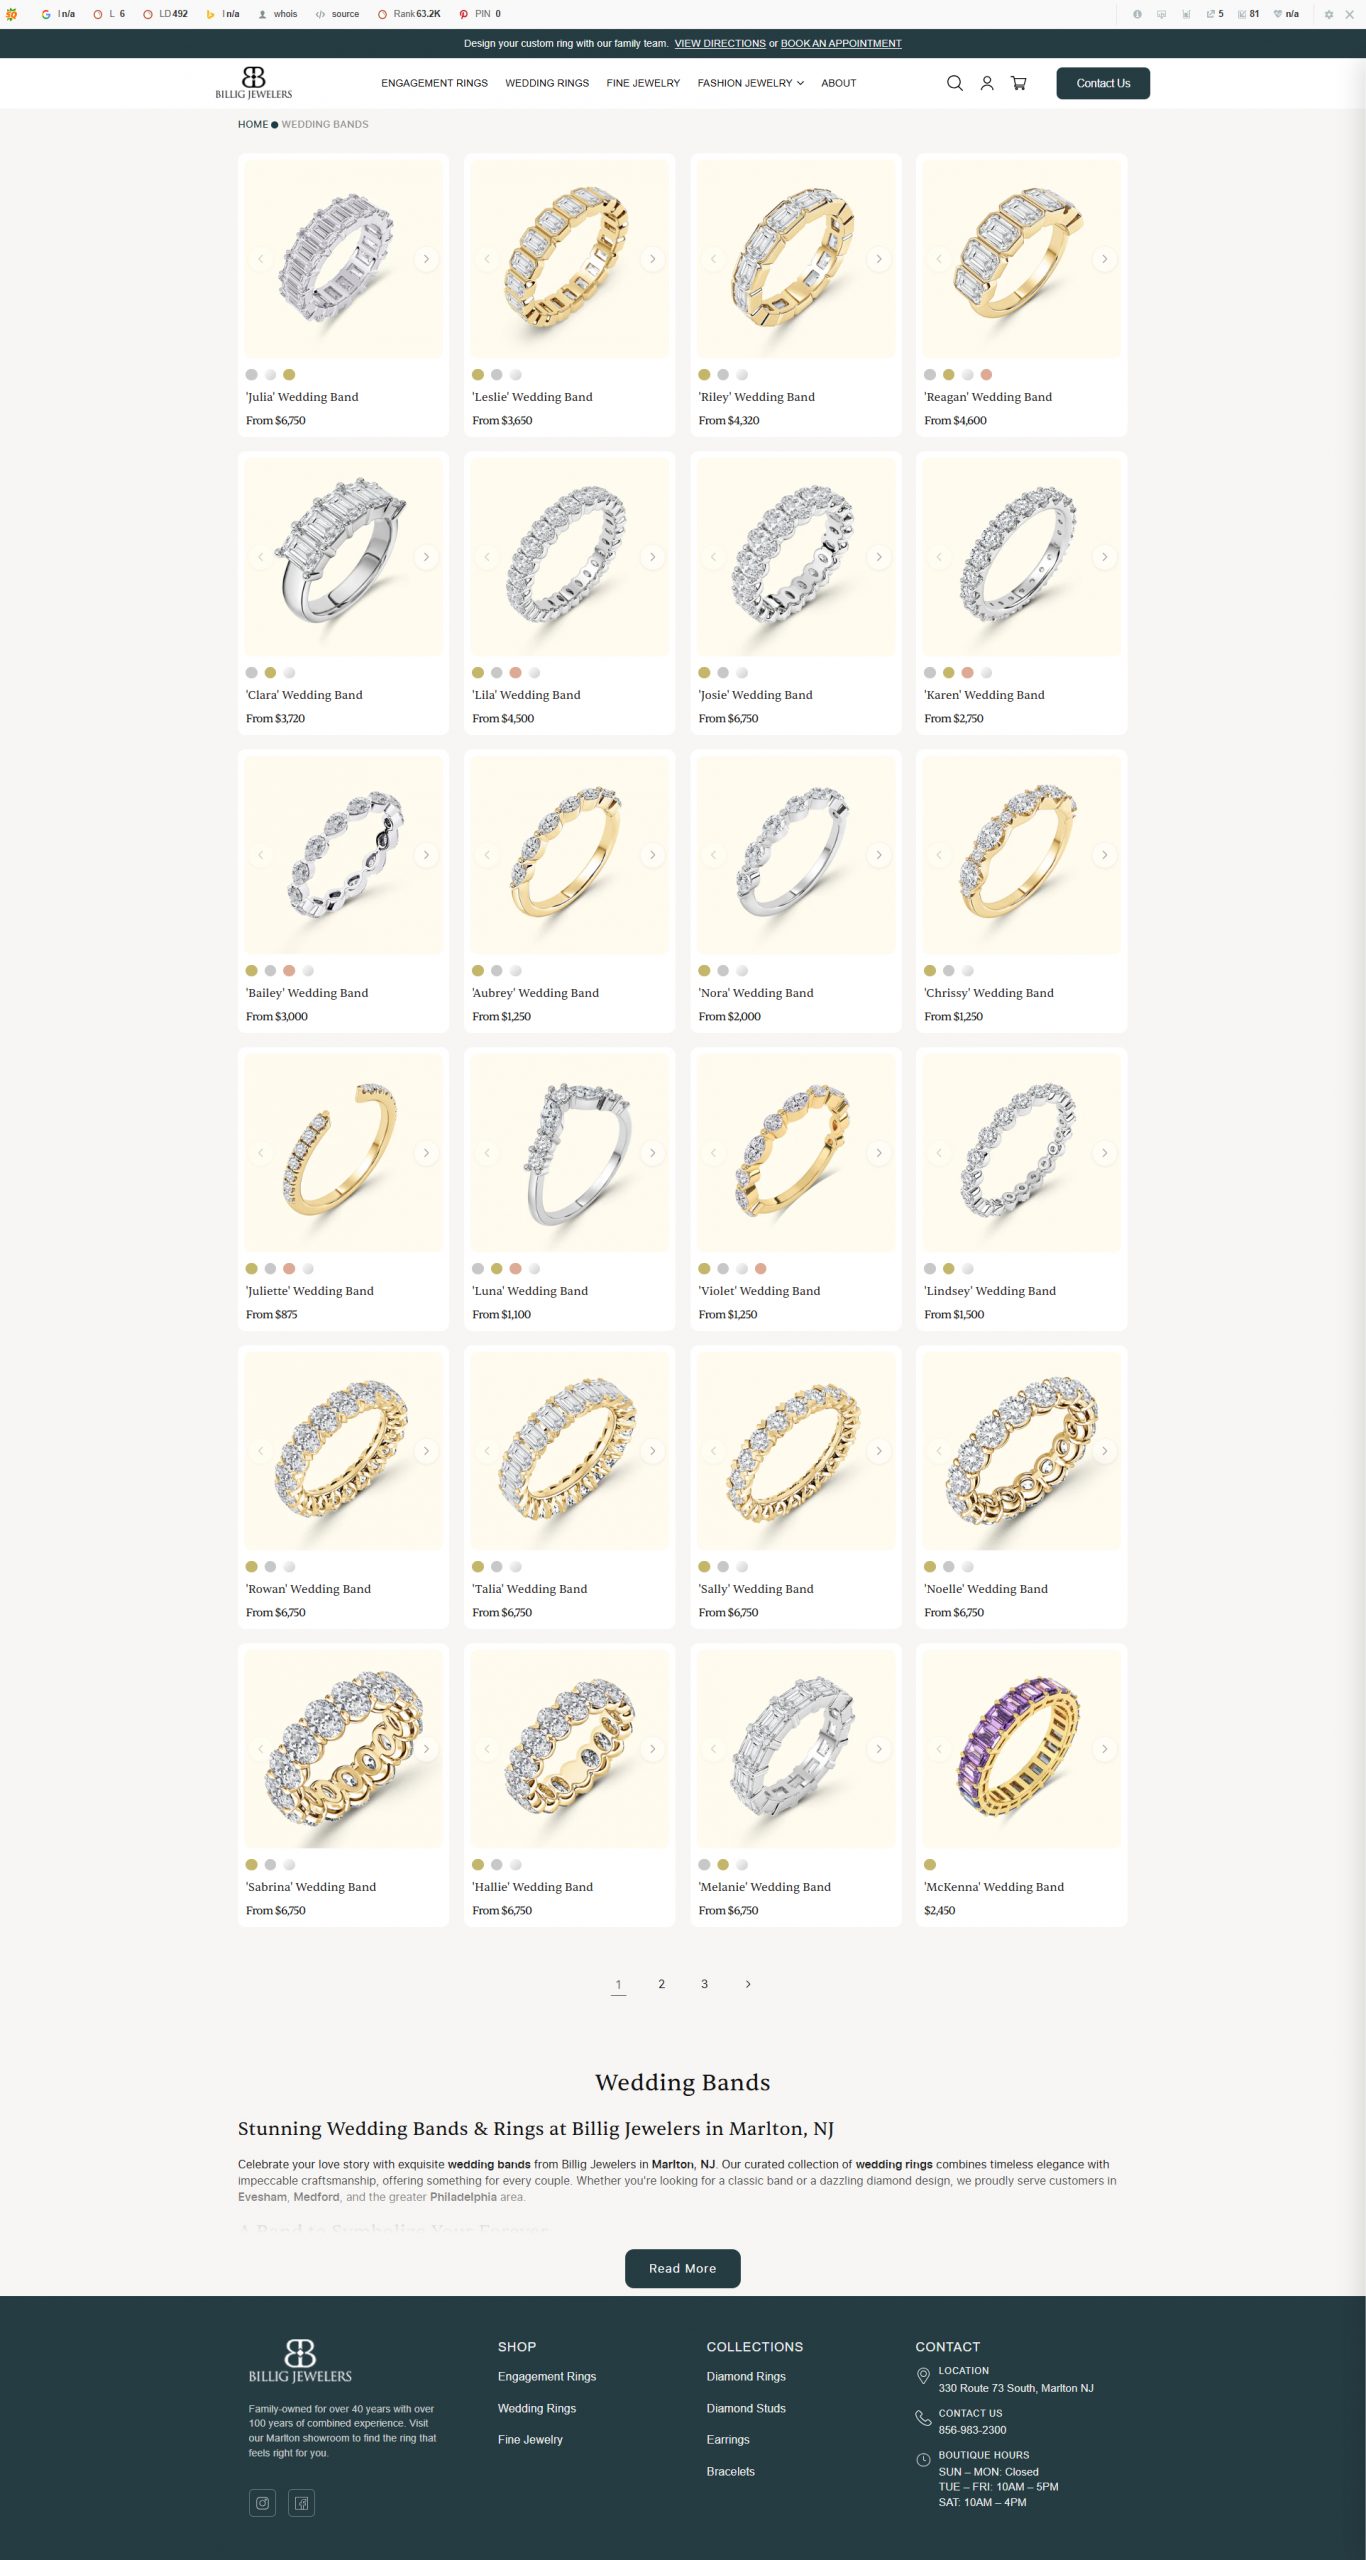This screenshot has width=1366, height=2560.
Task: Select rose gold swatch for 'Violet' Wedding Band
Action: pos(760,1269)
